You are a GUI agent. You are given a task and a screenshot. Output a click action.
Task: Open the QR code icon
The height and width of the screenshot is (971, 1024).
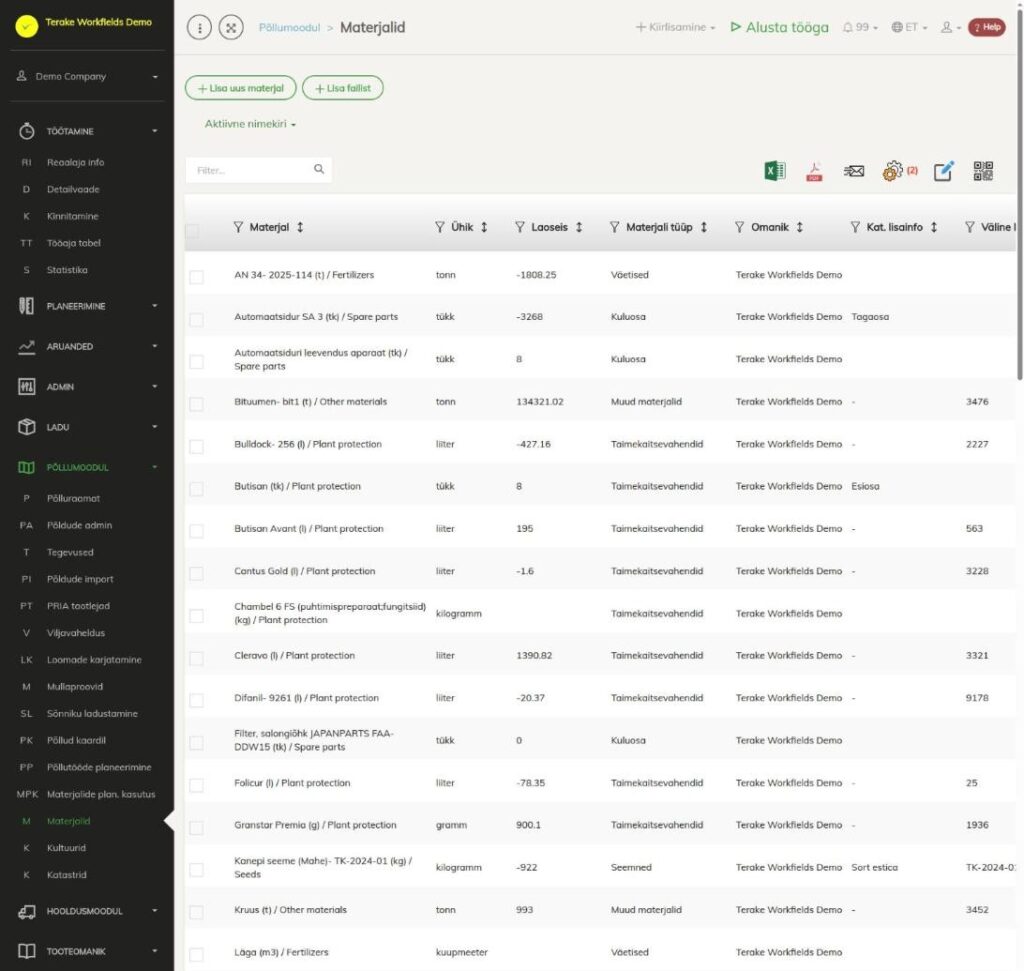[x=983, y=170]
